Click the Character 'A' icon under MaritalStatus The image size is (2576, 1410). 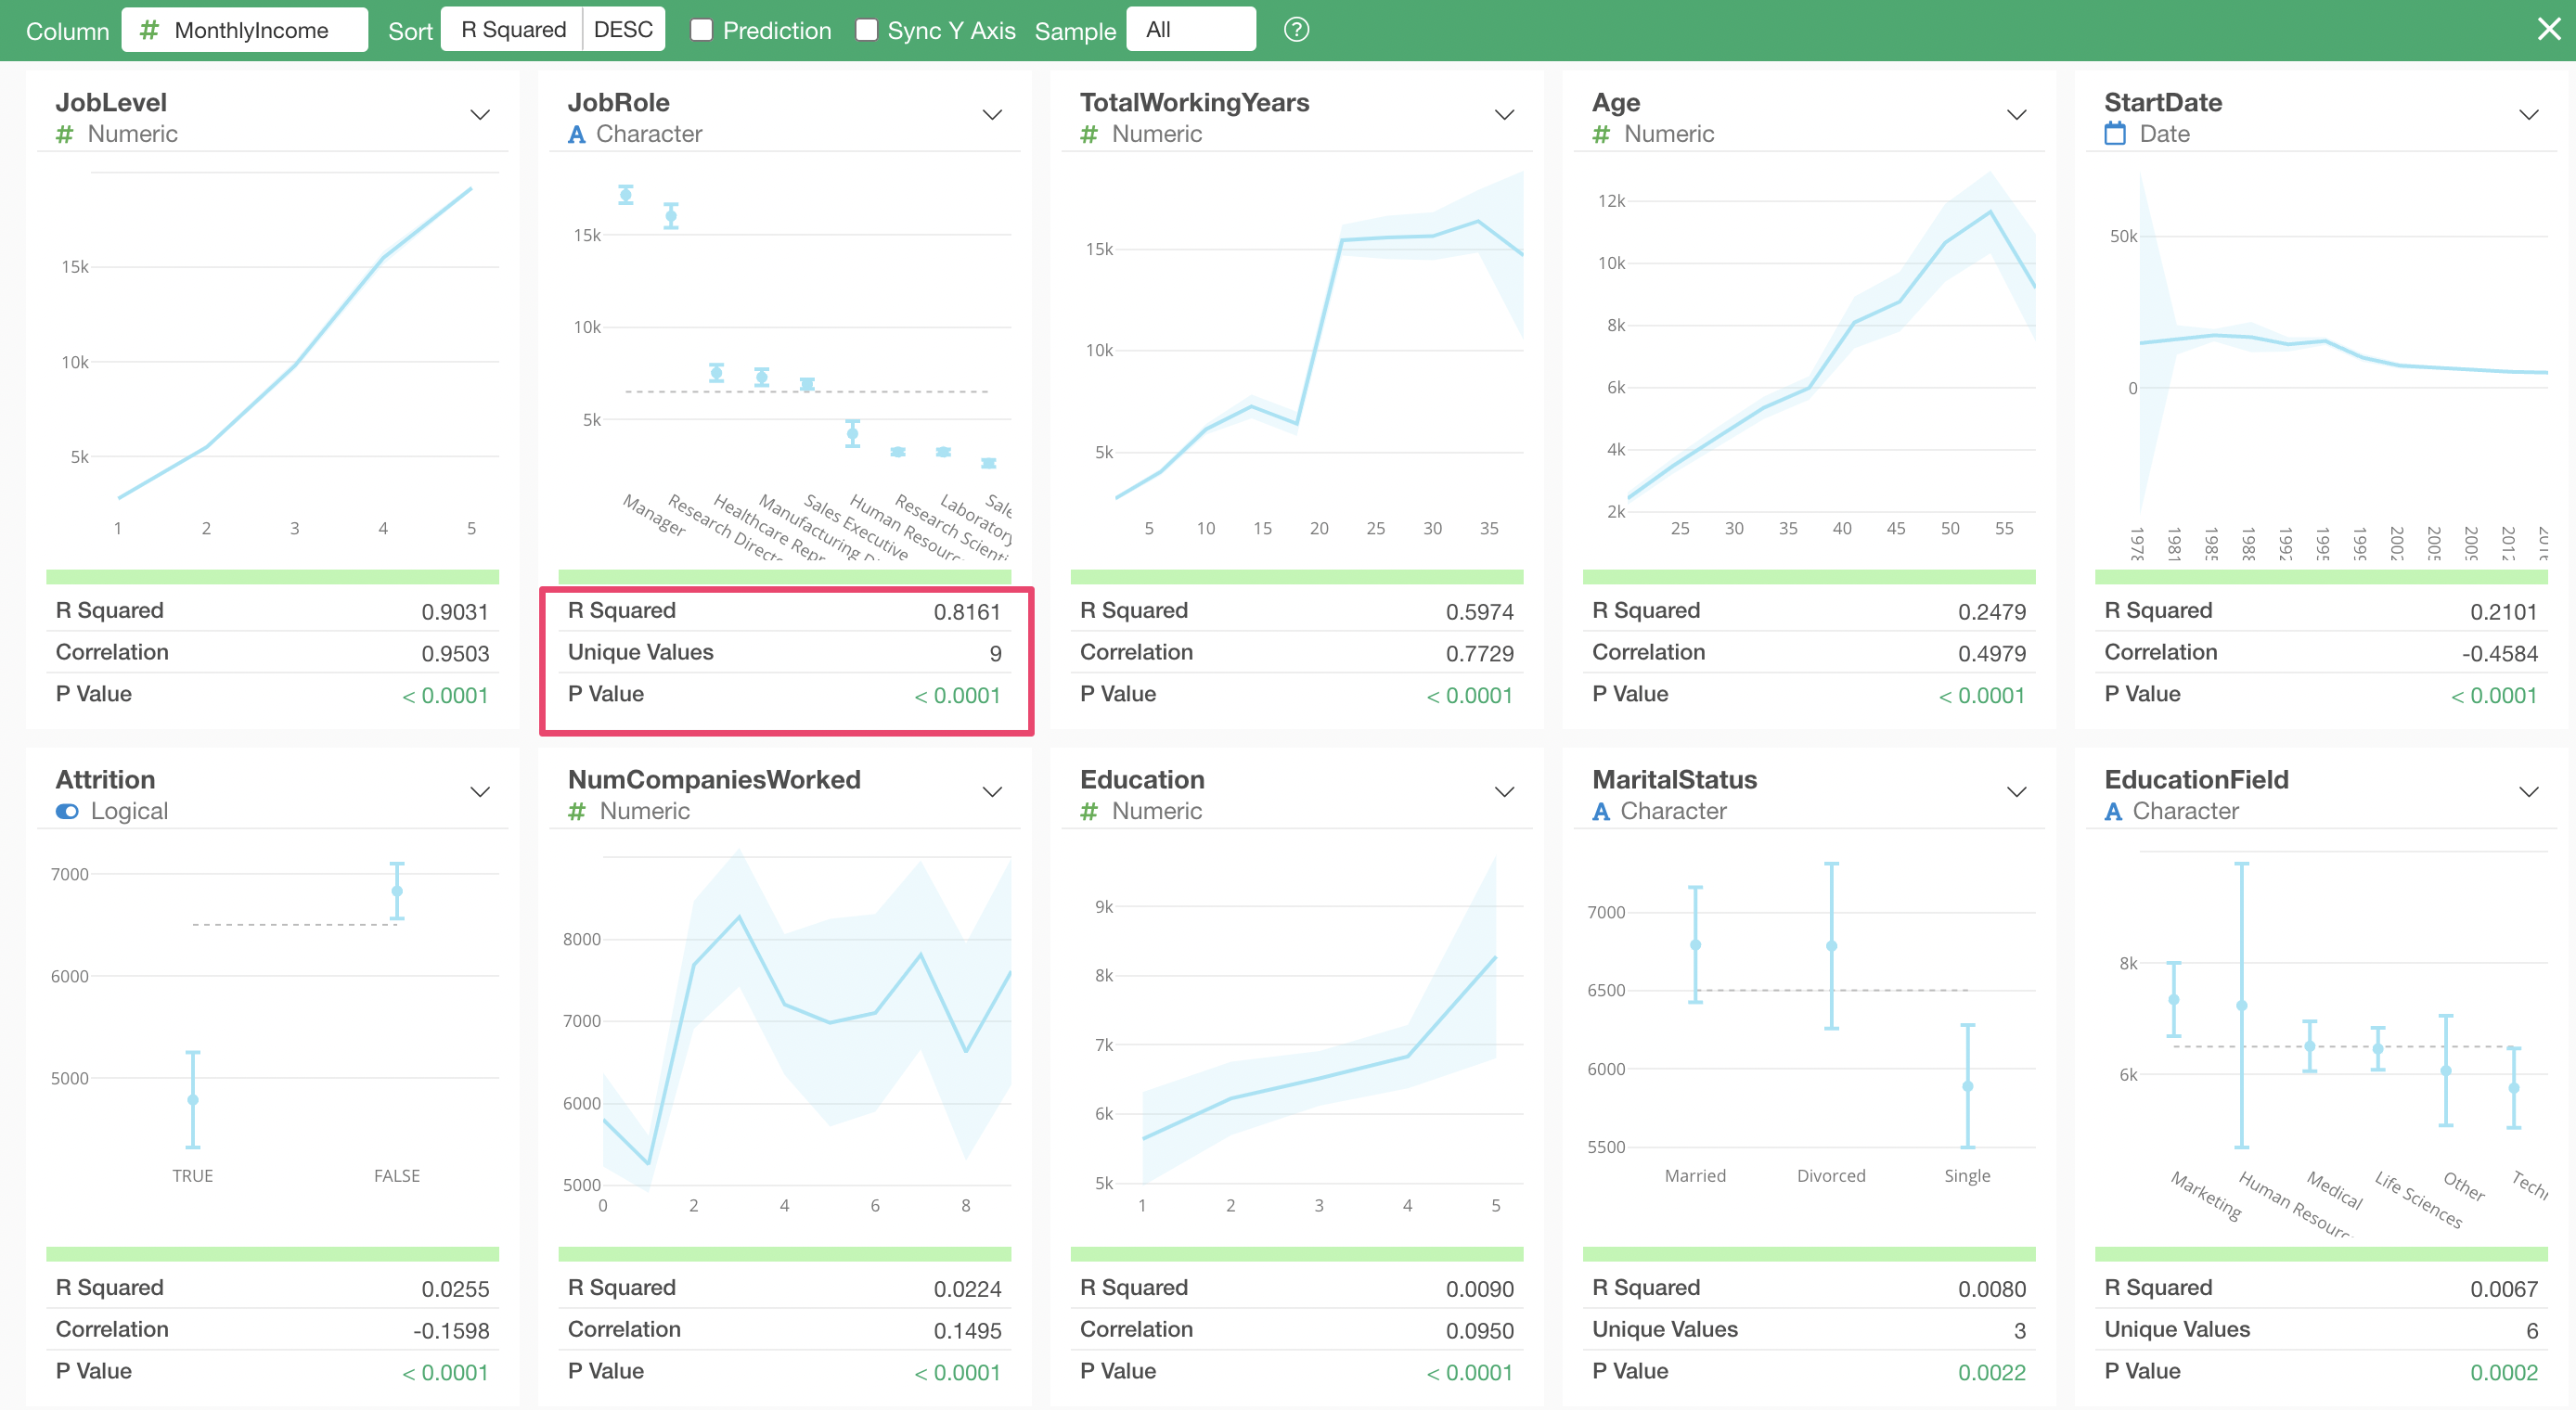[x=1601, y=811]
